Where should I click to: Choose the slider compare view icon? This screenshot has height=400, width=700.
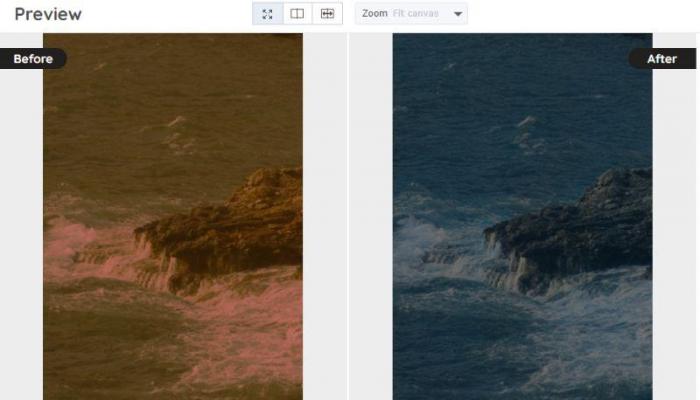[327, 14]
